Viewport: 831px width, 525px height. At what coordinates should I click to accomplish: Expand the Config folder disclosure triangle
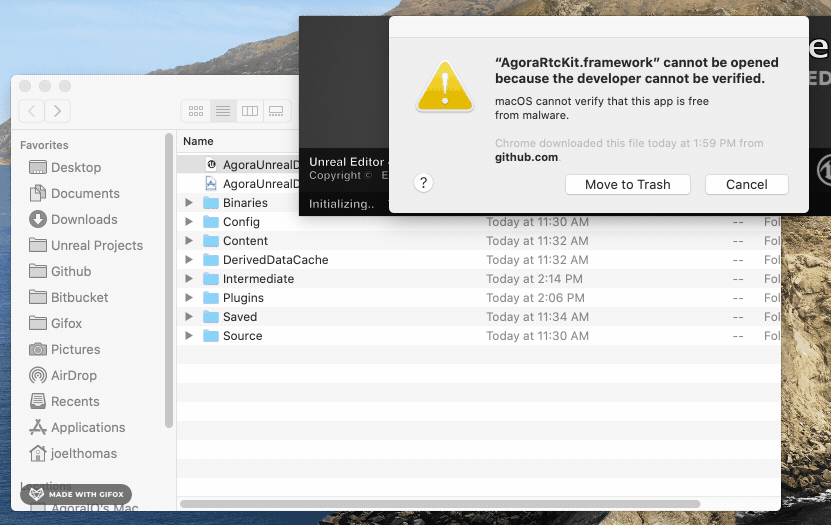(189, 222)
